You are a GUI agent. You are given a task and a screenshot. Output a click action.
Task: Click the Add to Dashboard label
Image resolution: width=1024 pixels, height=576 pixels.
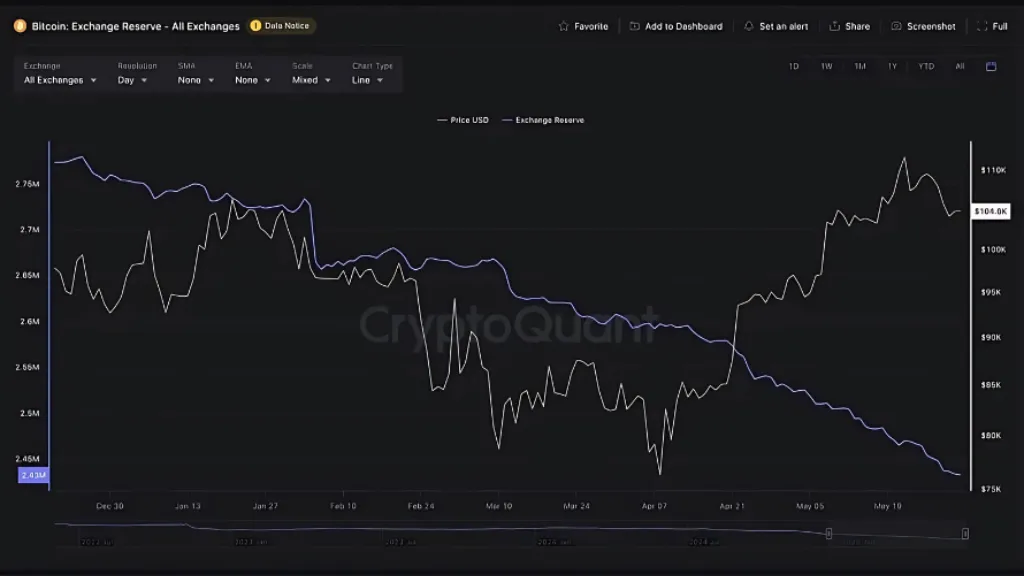[684, 26]
